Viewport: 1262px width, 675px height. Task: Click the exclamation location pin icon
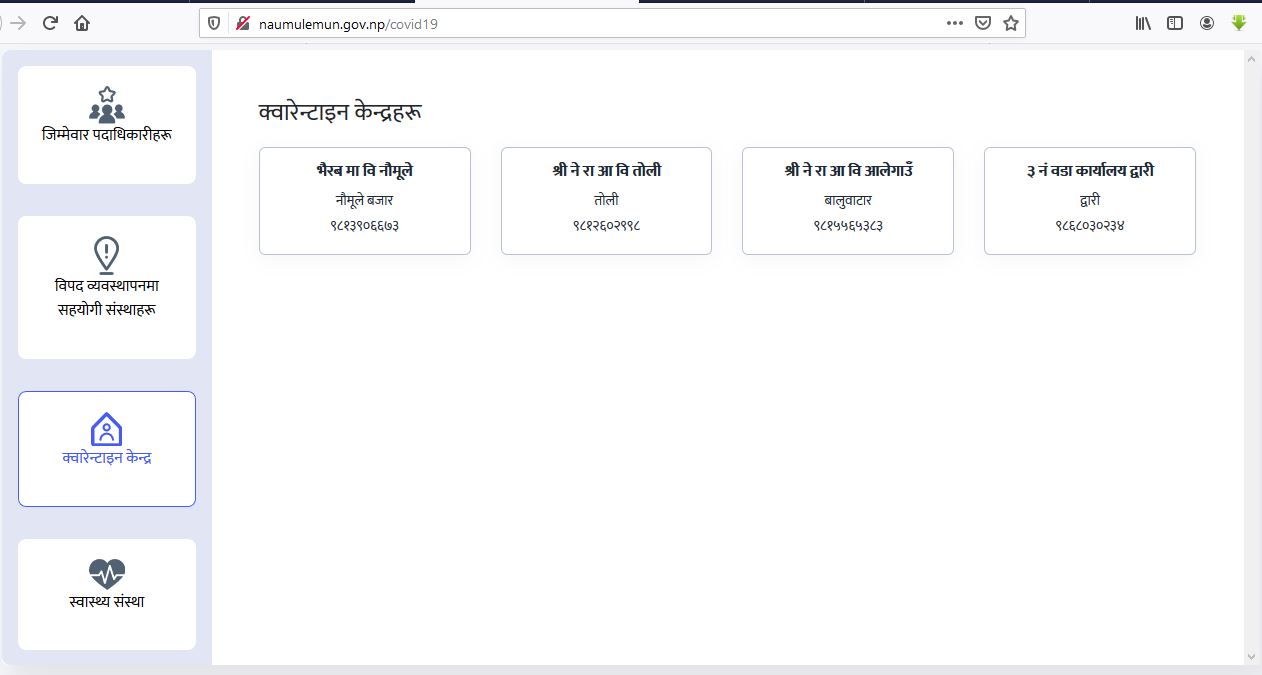(106, 256)
